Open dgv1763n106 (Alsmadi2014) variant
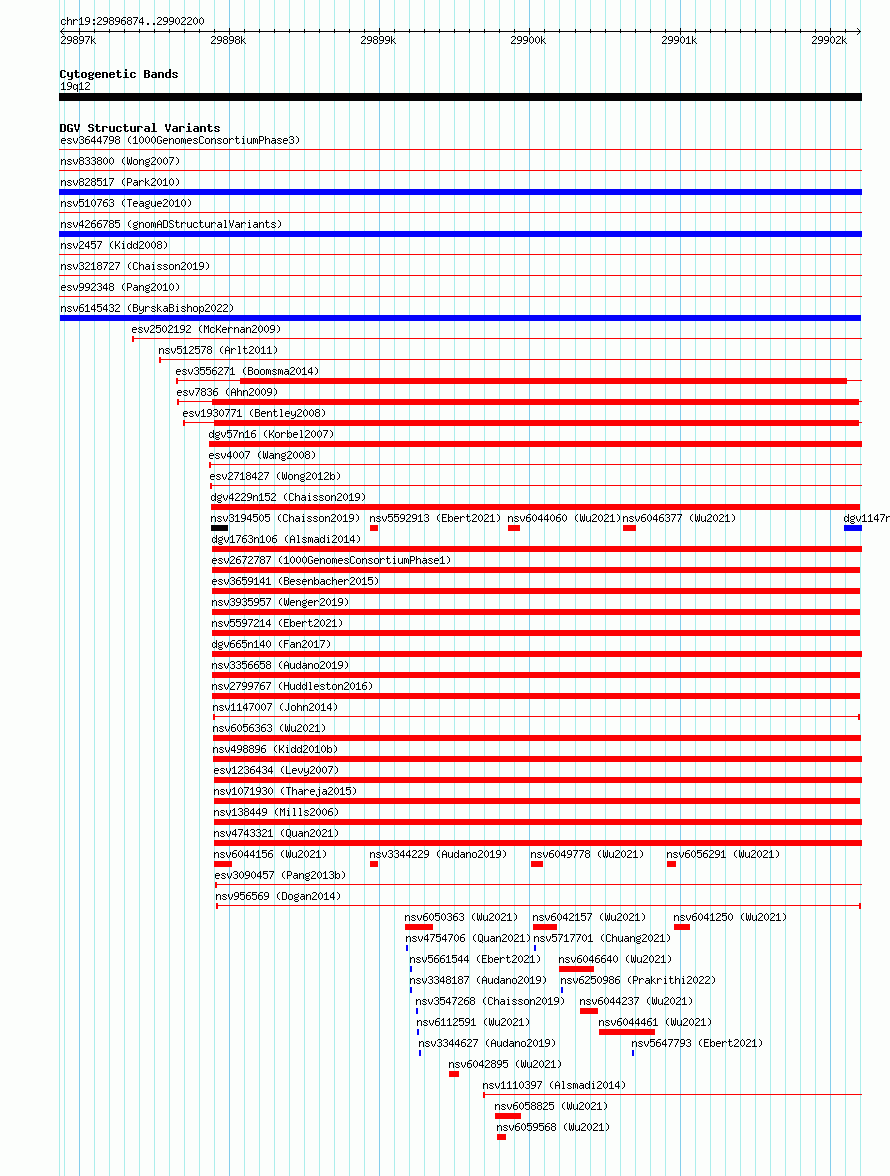890x1176 pixels. (x=286, y=539)
